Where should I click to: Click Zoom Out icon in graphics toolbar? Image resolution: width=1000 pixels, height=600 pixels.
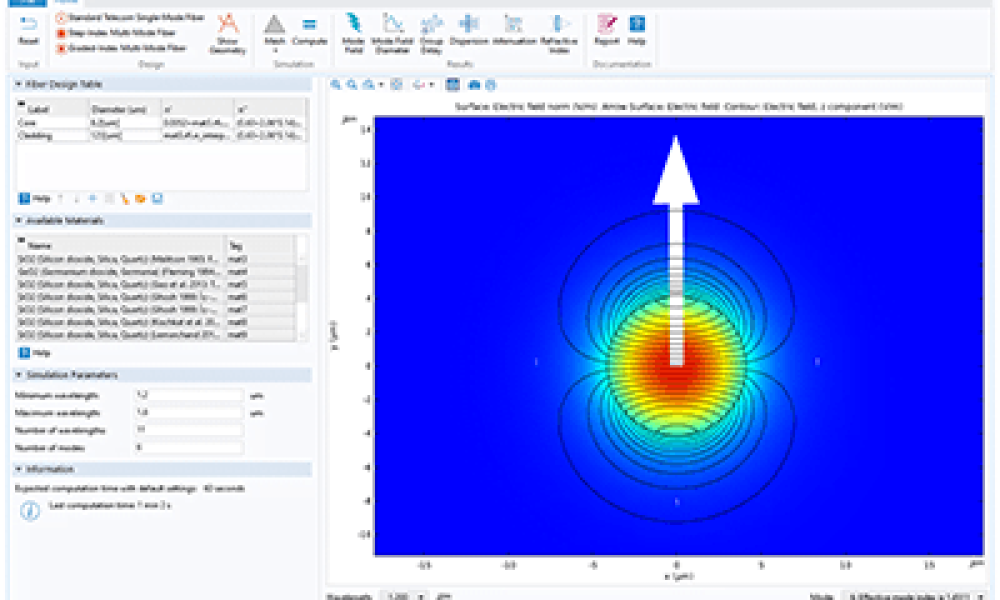(x=351, y=84)
